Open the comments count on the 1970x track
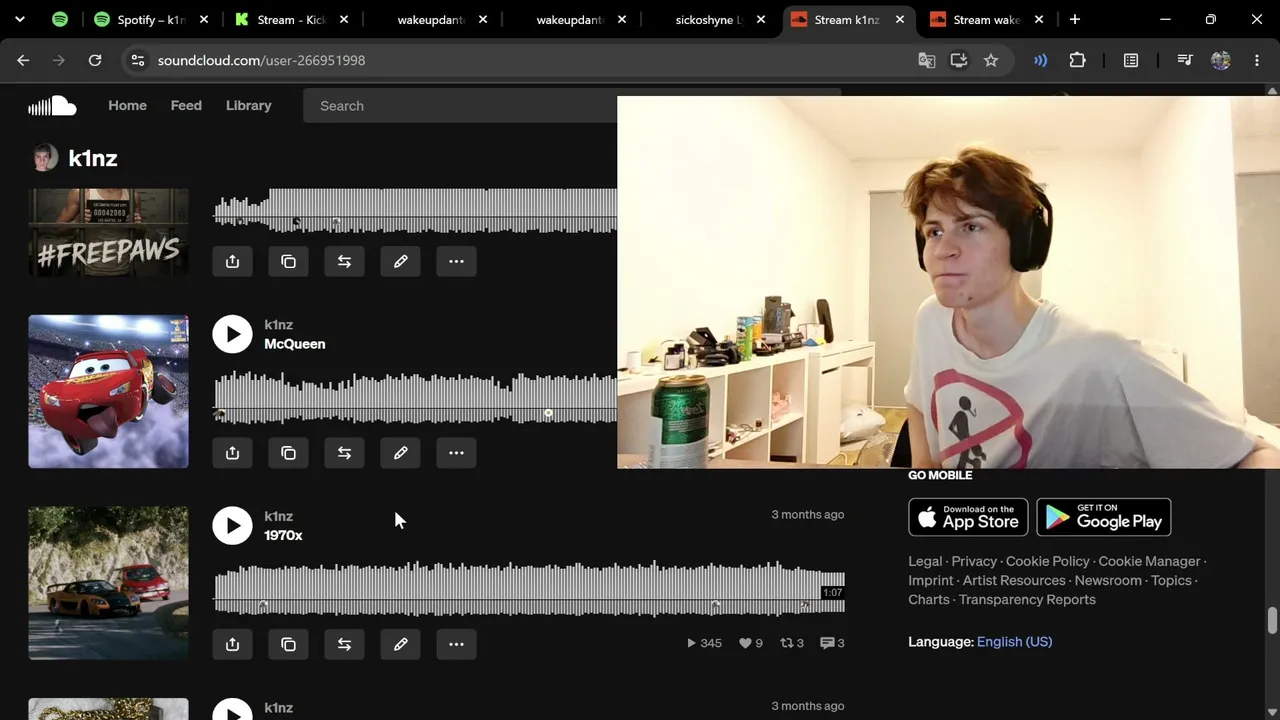The width and height of the screenshot is (1280, 720). point(832,643)
